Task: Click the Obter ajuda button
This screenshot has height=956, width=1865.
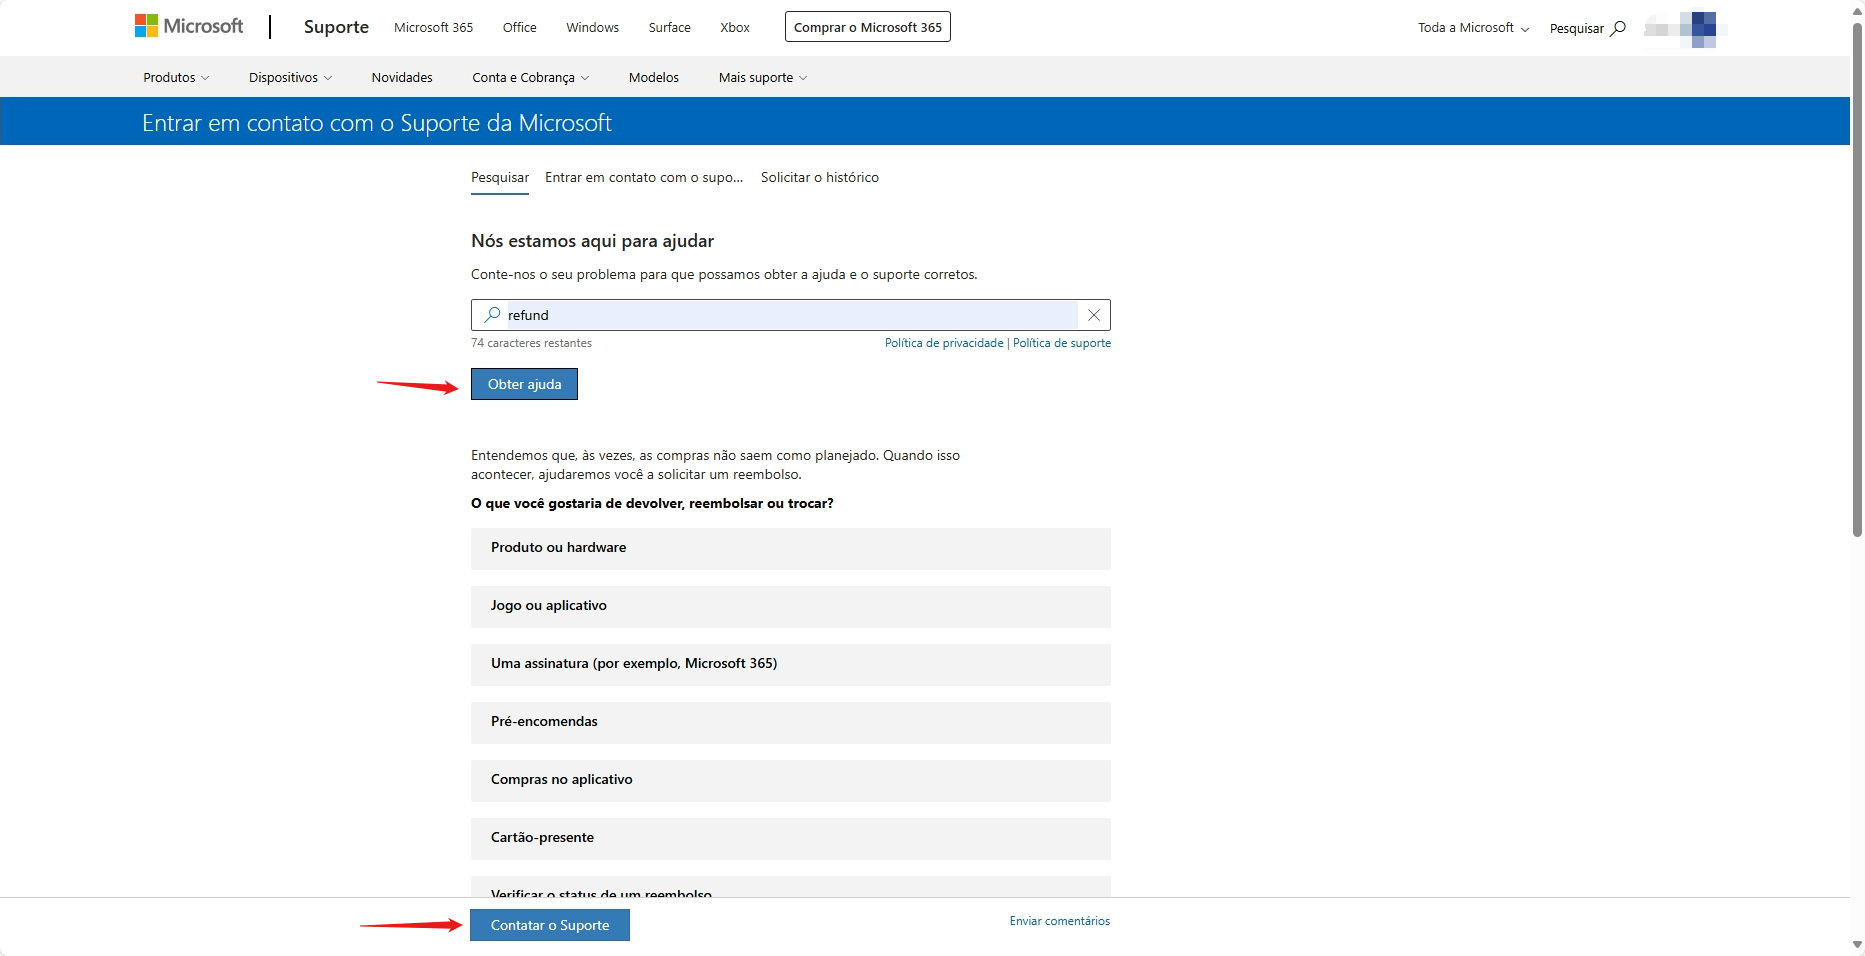Action: pos(523,384)
